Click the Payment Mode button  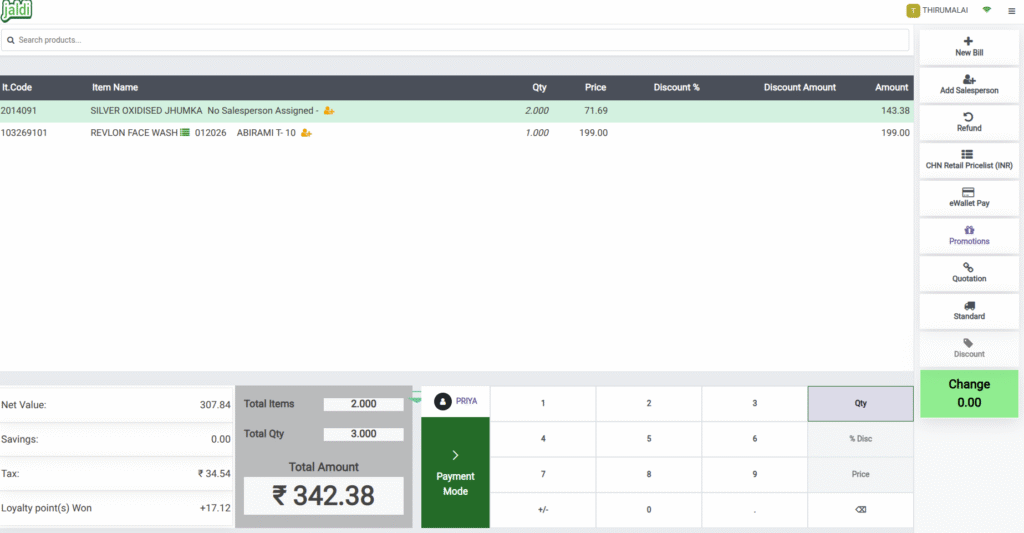[x=455, y=472]
